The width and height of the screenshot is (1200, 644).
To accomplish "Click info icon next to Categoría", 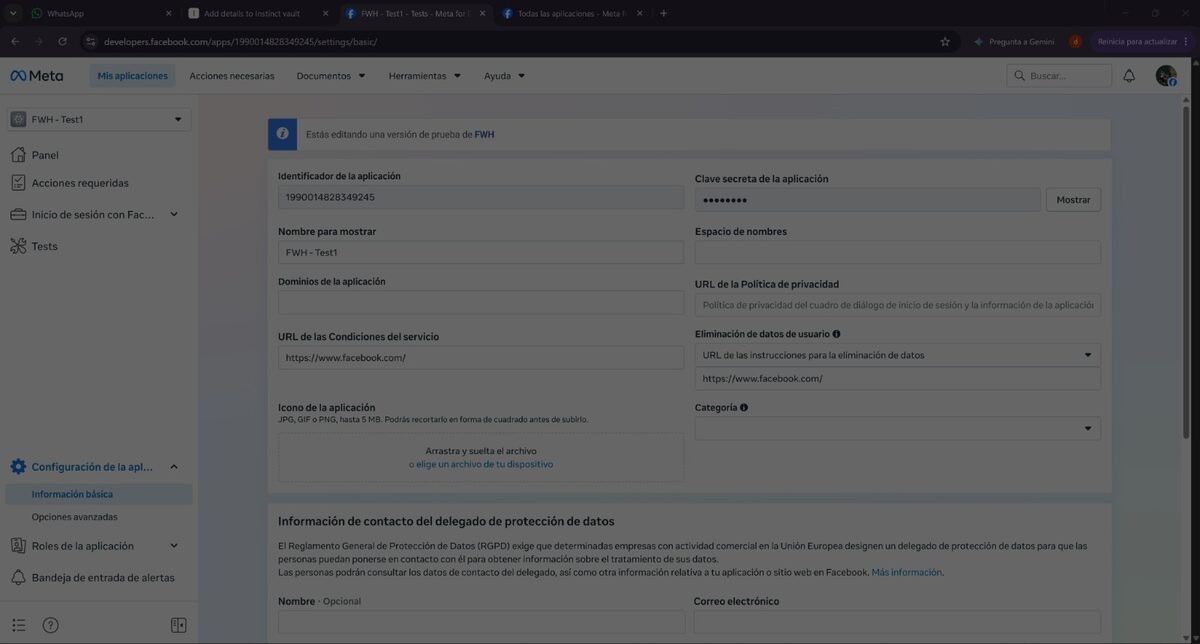I will 744,408.
